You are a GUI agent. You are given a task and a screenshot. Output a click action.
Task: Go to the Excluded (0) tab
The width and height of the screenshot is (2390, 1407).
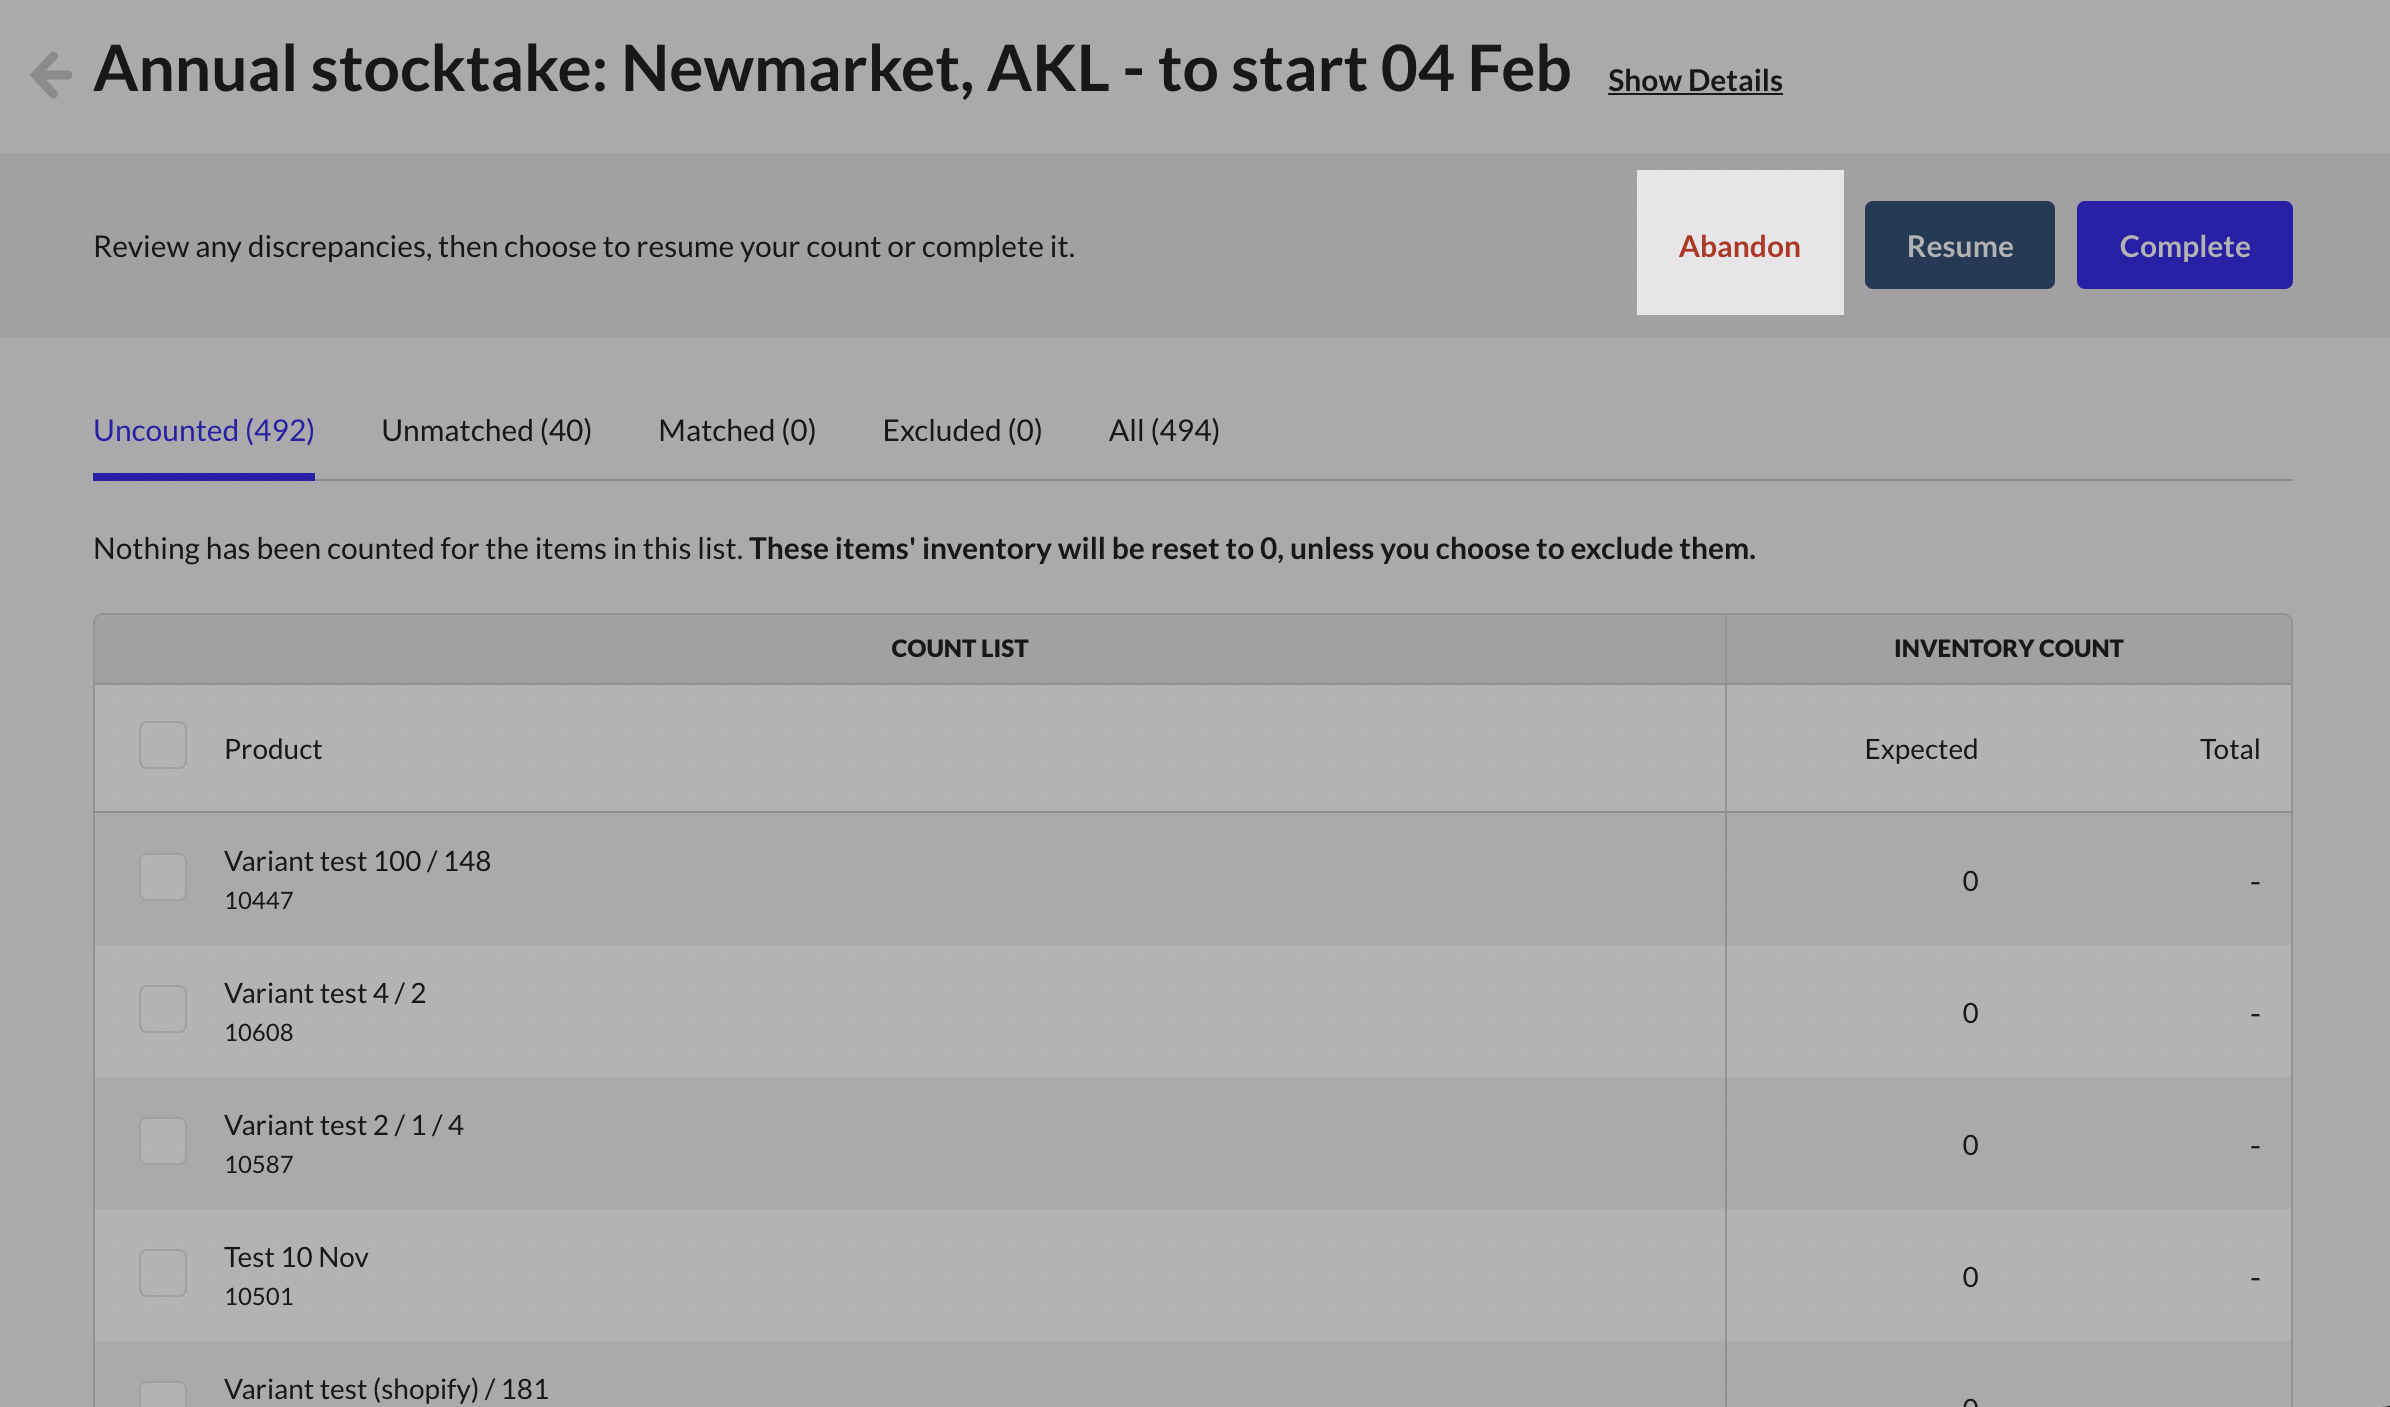coord(962,431)
